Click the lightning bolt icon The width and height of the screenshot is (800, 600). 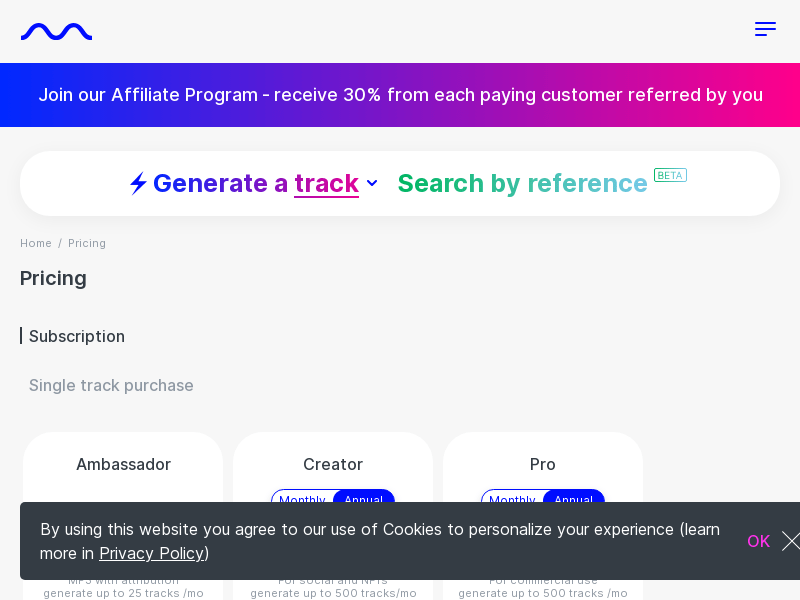pos(138,183)
